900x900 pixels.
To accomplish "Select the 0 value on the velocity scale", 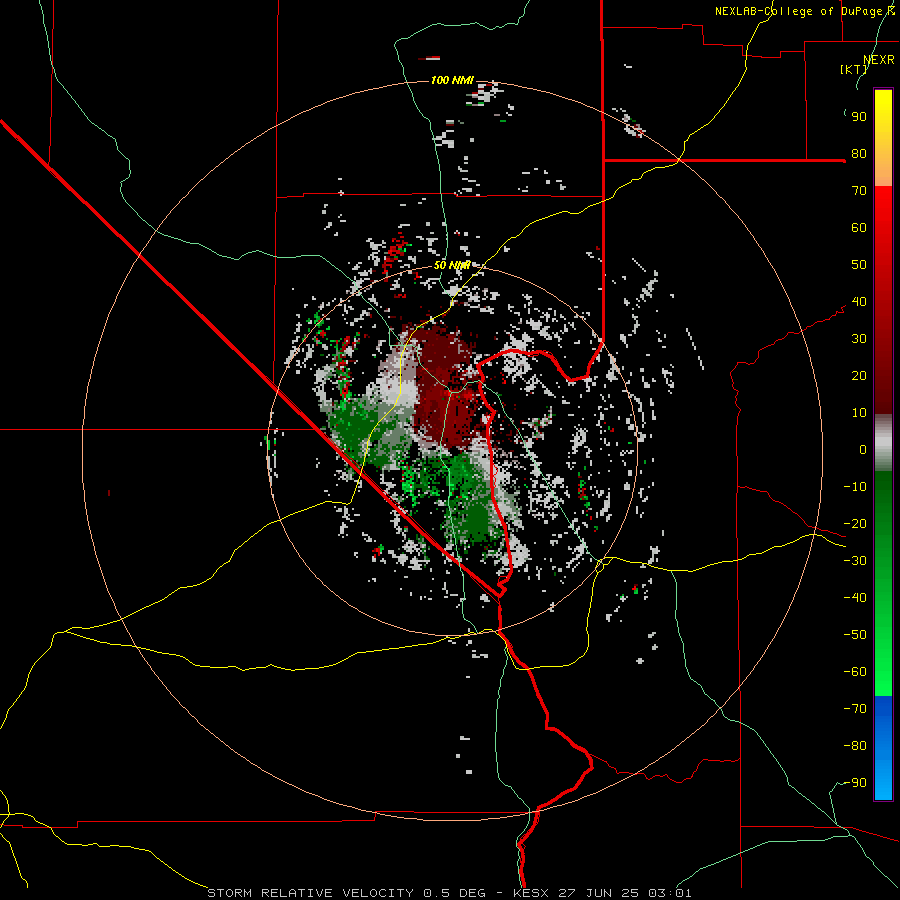I will (x=863, y=449).
